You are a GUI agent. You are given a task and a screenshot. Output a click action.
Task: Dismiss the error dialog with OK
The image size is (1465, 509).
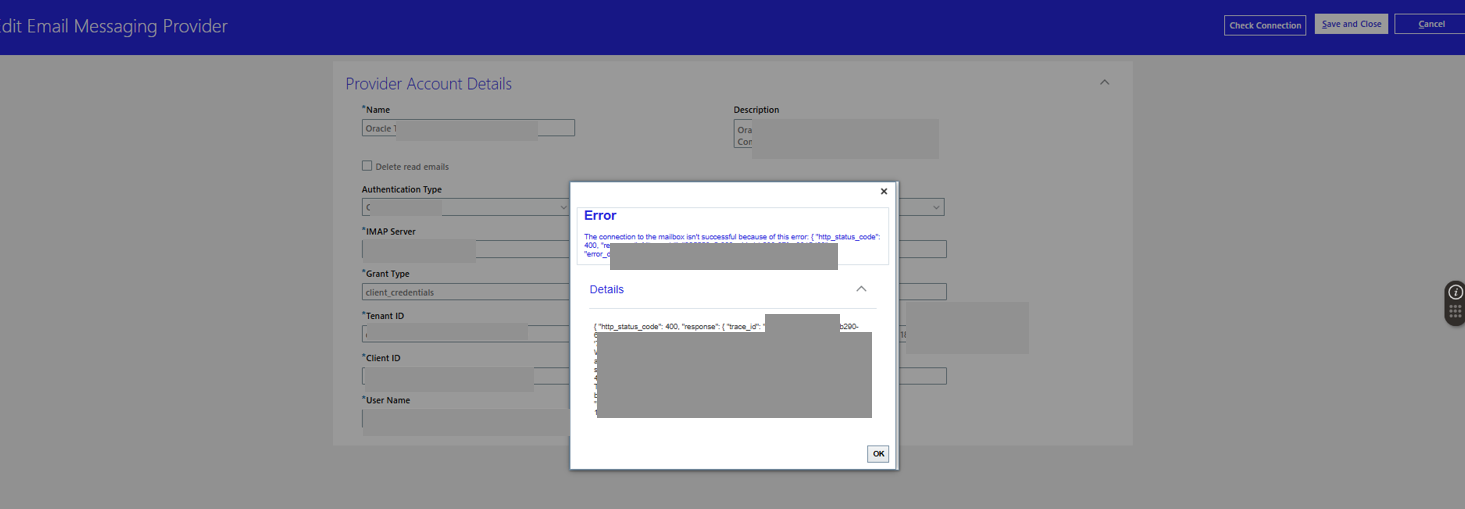coord(878,454)
